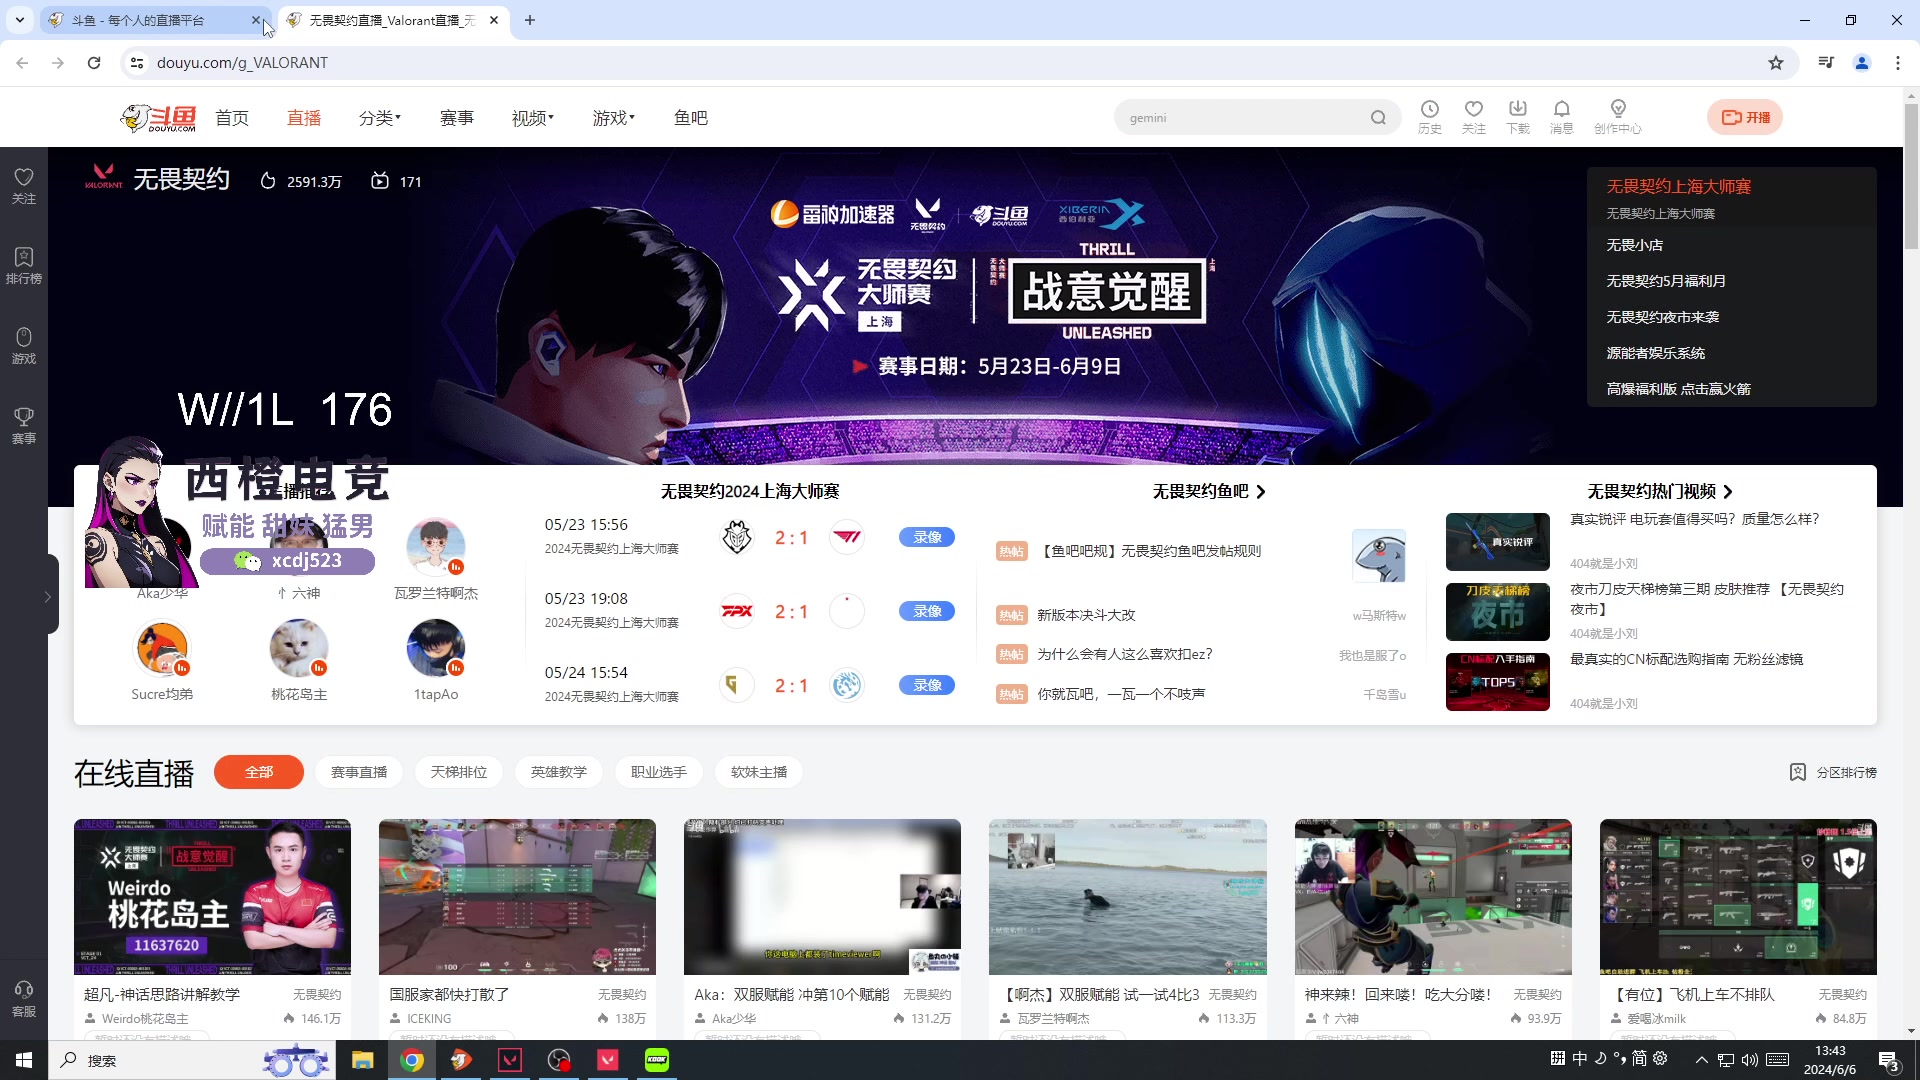Open 赛事 in top navigation

tap(457, 118)
